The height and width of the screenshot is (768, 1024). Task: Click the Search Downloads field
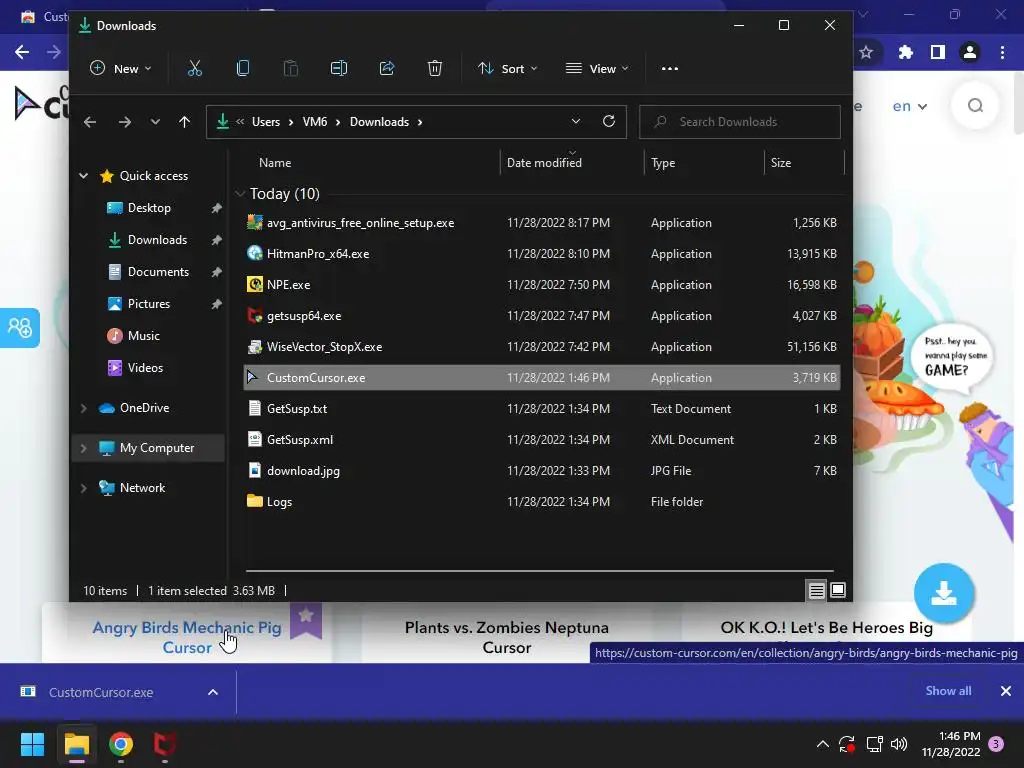coord(739,122)
